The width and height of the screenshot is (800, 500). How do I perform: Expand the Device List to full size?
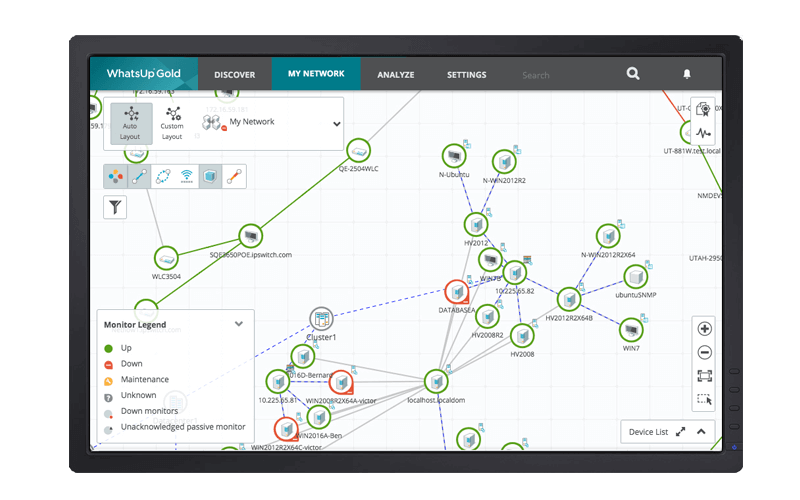point(680,432)
